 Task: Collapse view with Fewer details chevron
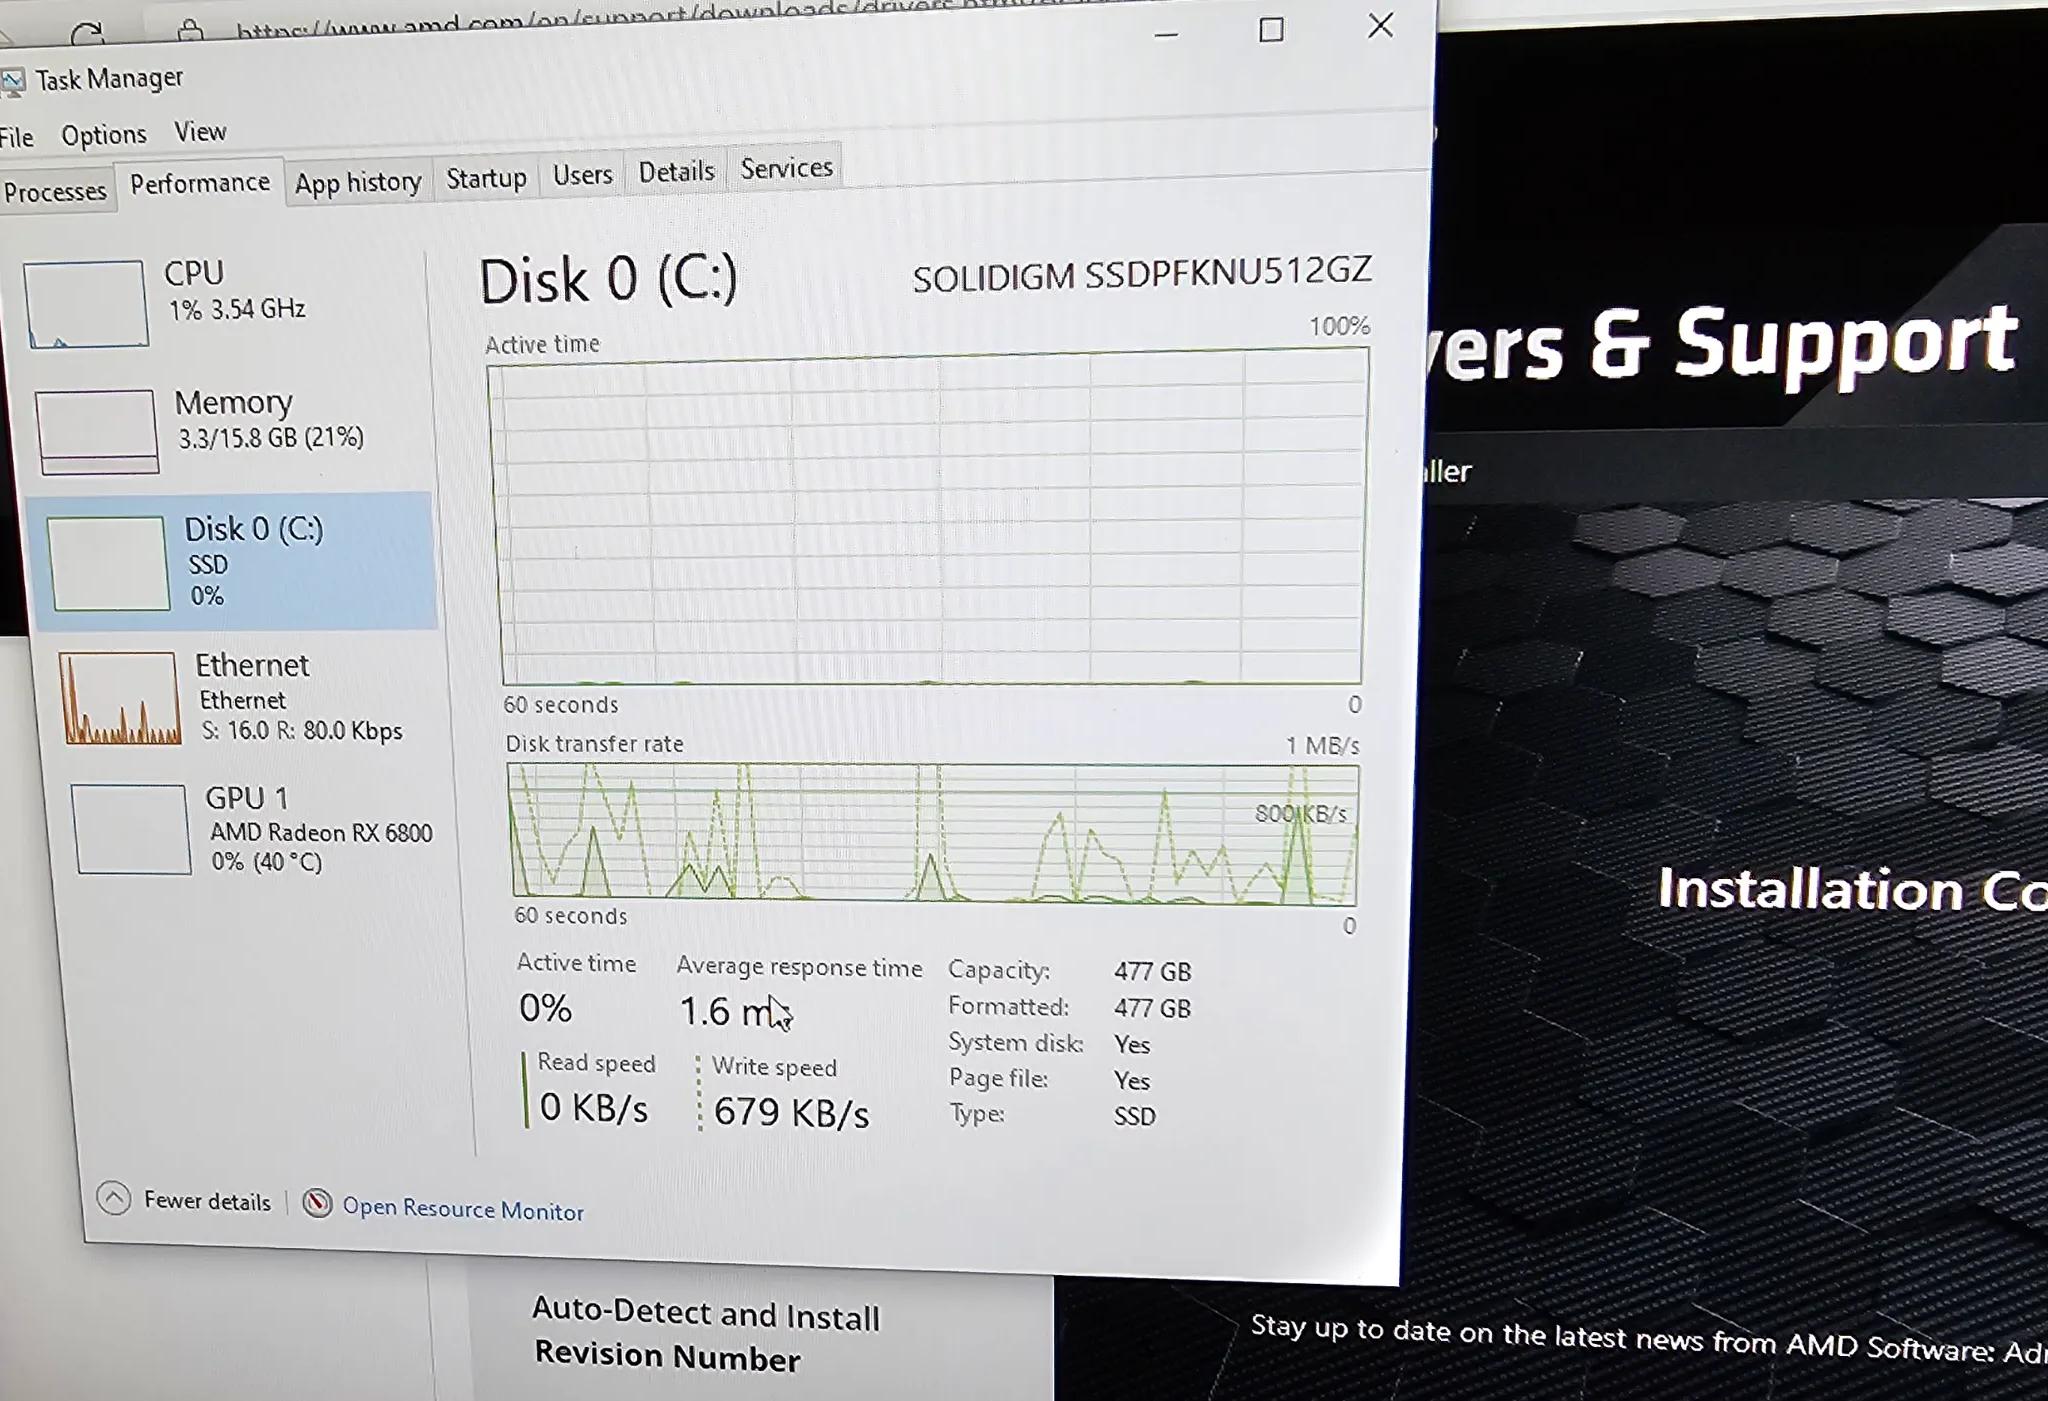[x=114, y=1198]
